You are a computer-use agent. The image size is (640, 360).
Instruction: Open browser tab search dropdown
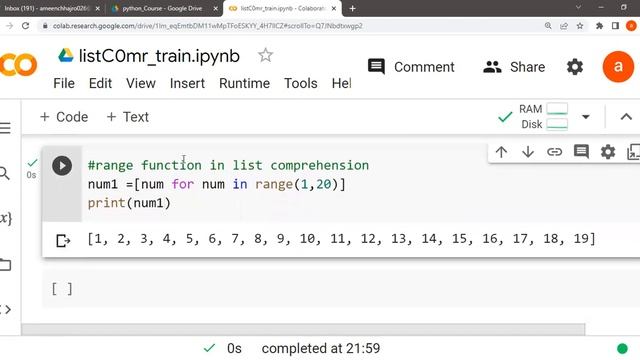coord(578,7)
